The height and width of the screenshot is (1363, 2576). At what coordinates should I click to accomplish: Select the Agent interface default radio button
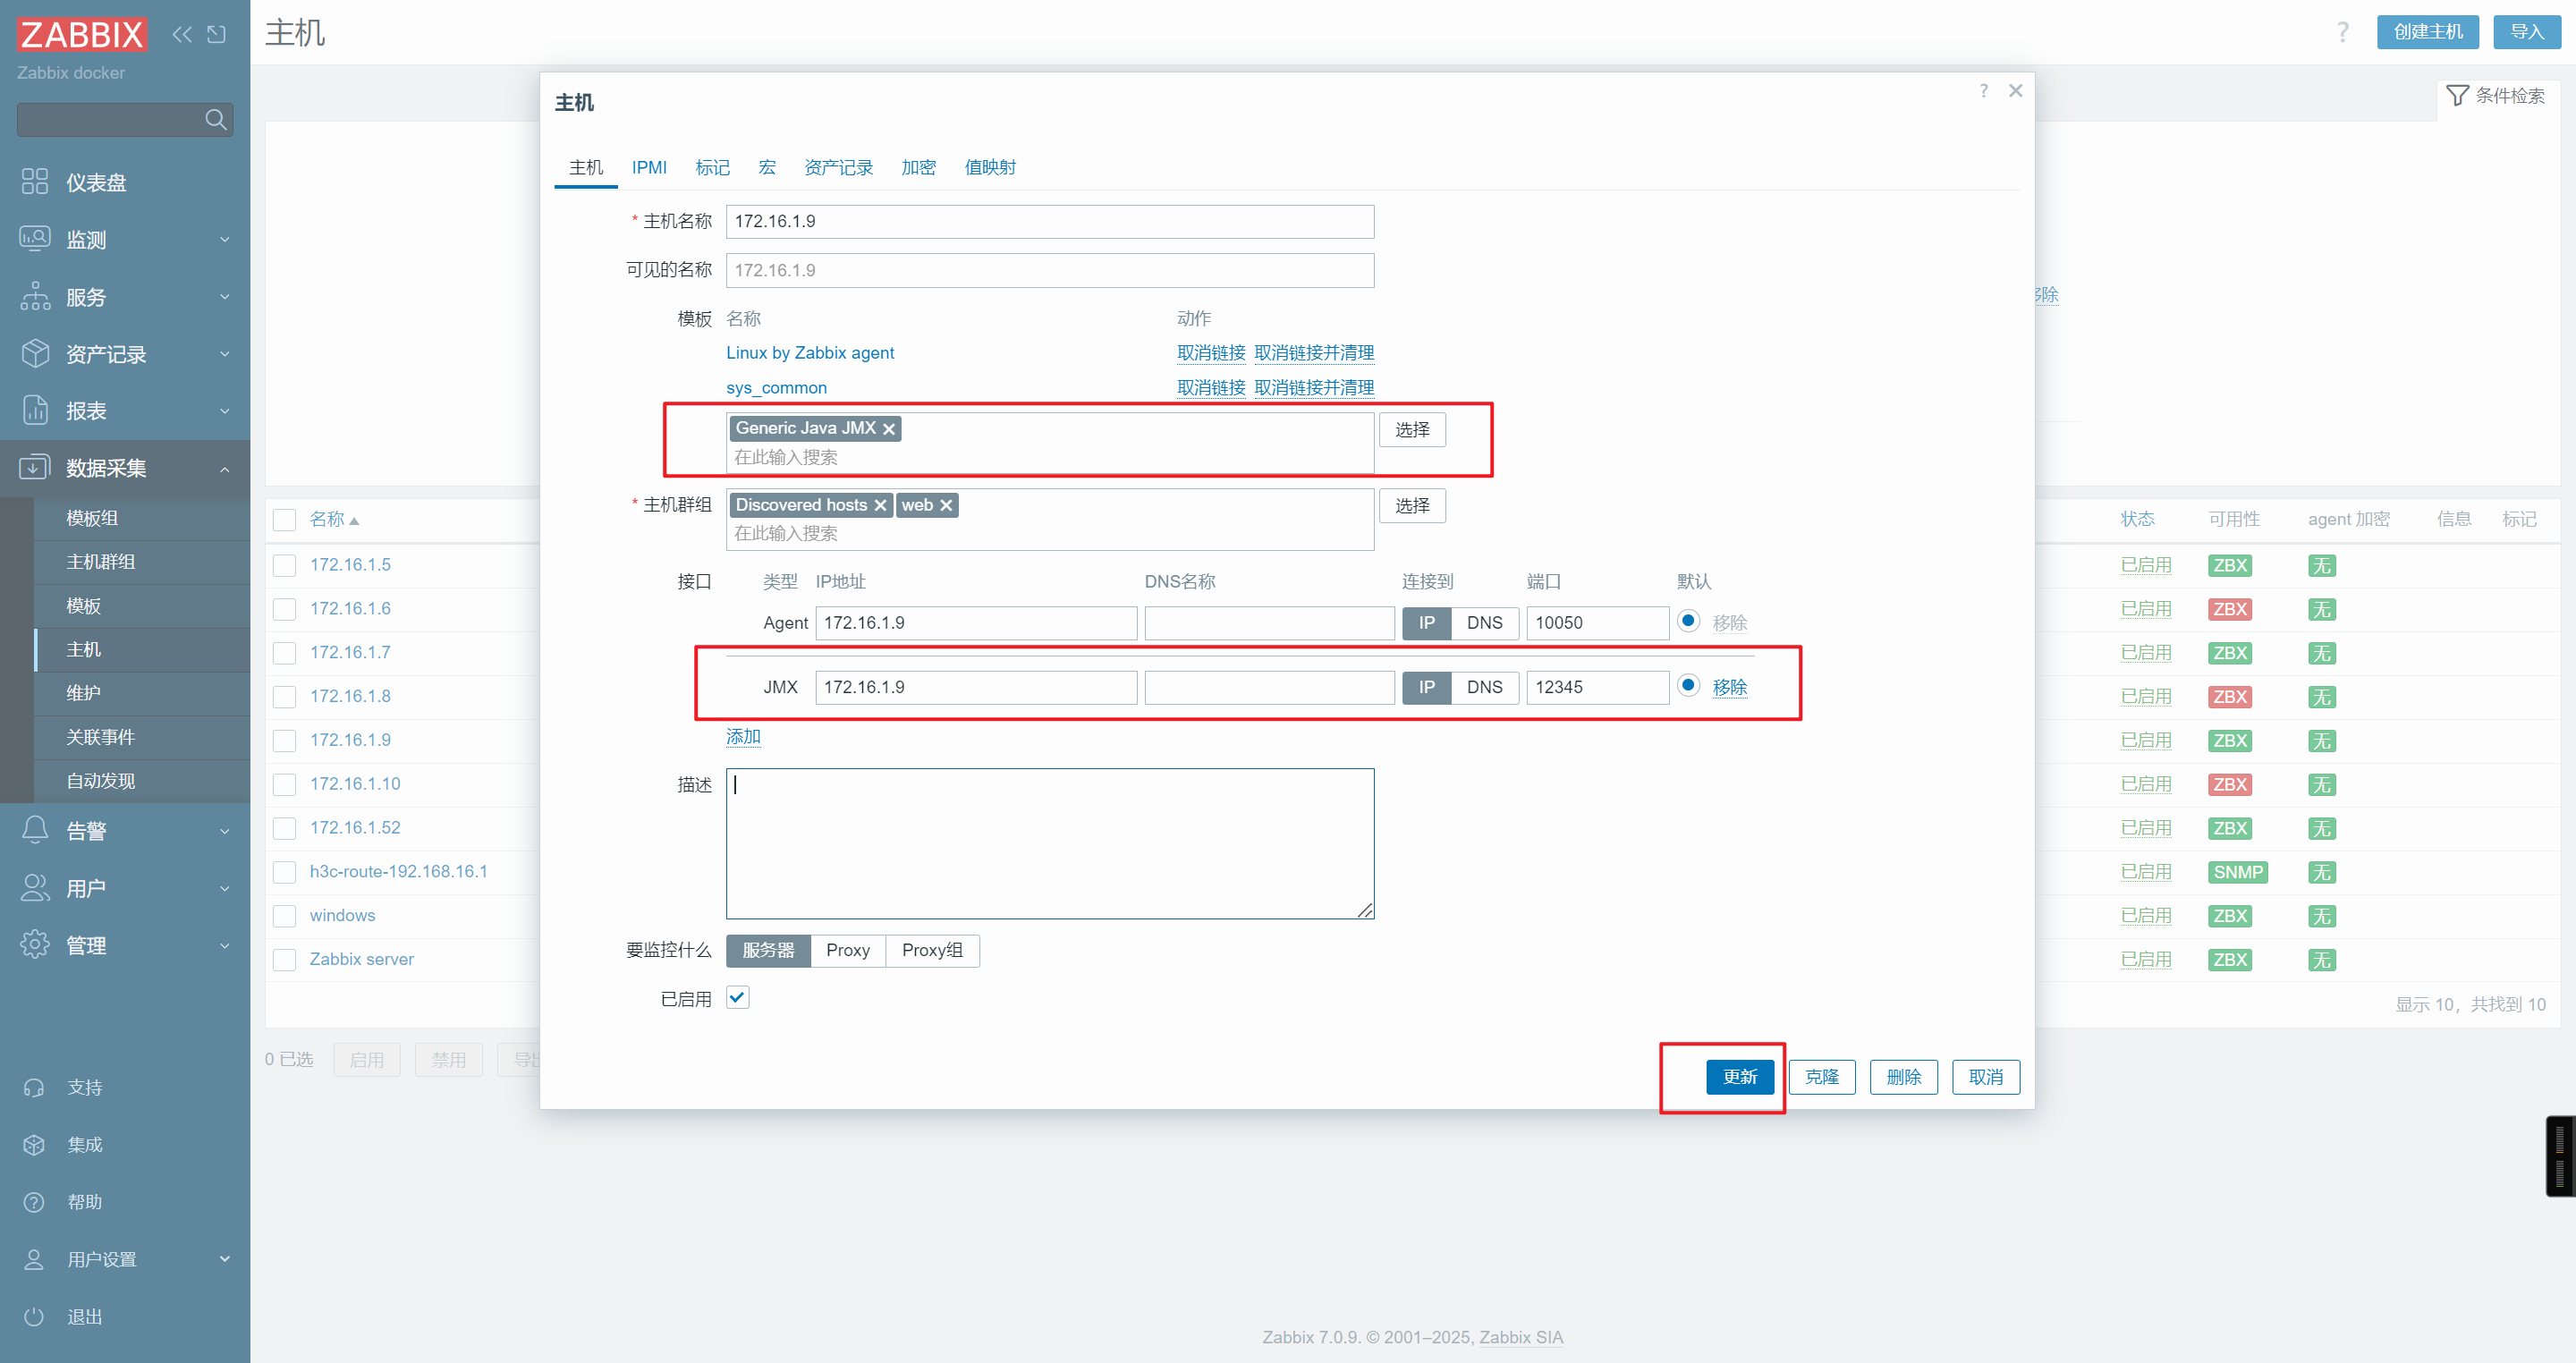(1688, 621)
